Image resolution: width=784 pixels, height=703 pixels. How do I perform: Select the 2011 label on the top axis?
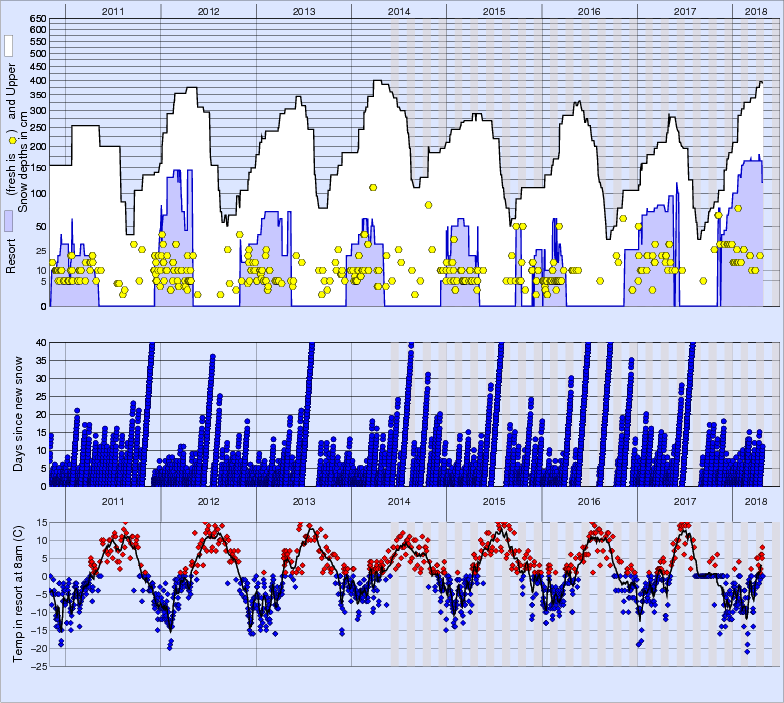112,10
